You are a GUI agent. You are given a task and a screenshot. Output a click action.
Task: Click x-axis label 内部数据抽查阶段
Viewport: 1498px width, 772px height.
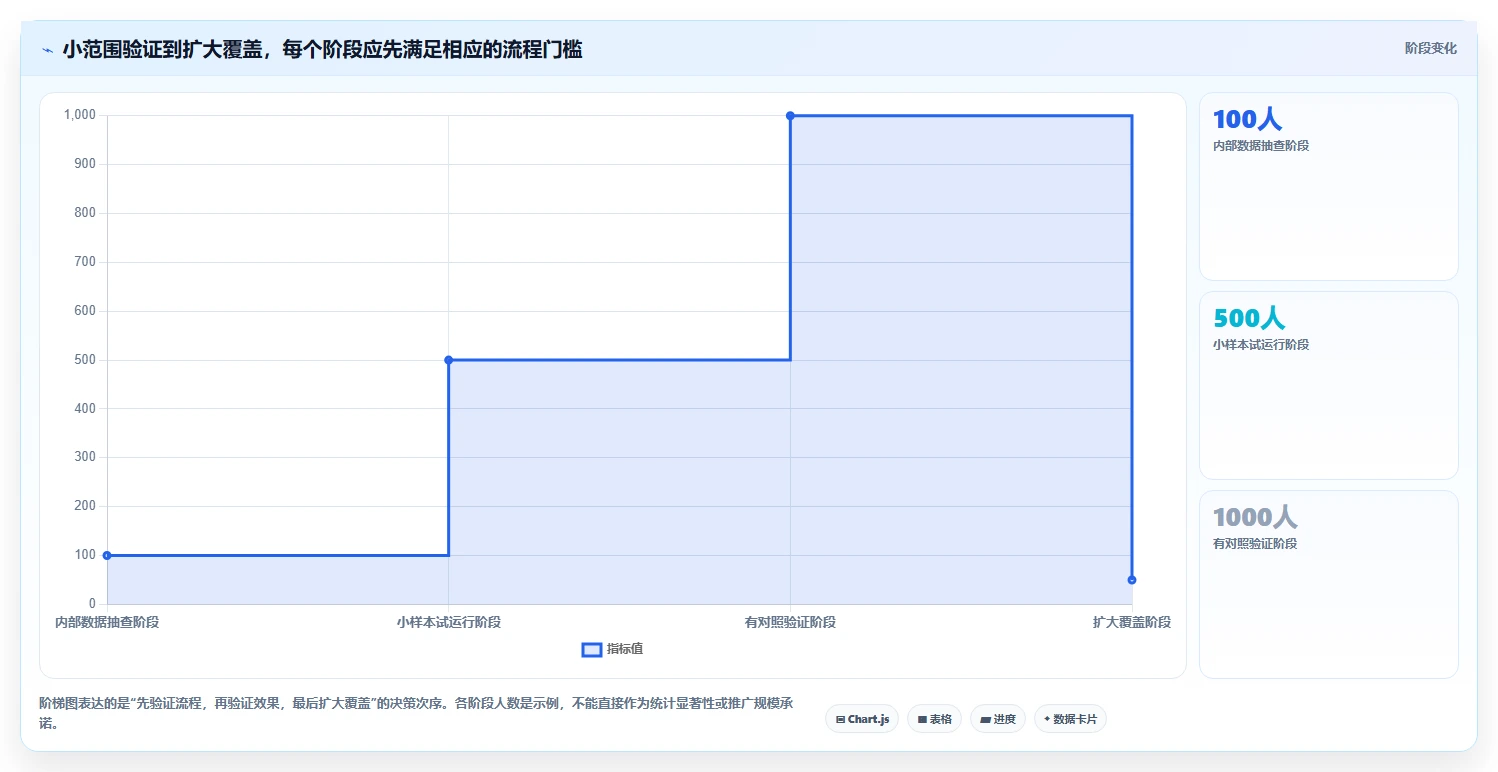[x=107, y=622]
